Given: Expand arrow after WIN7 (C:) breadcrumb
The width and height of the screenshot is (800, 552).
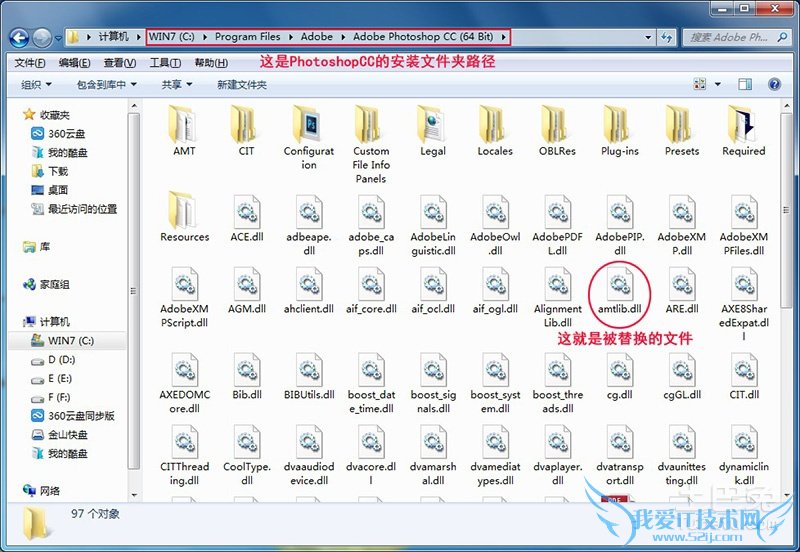Looking at the screenshot, I should (x=205, y=37).
